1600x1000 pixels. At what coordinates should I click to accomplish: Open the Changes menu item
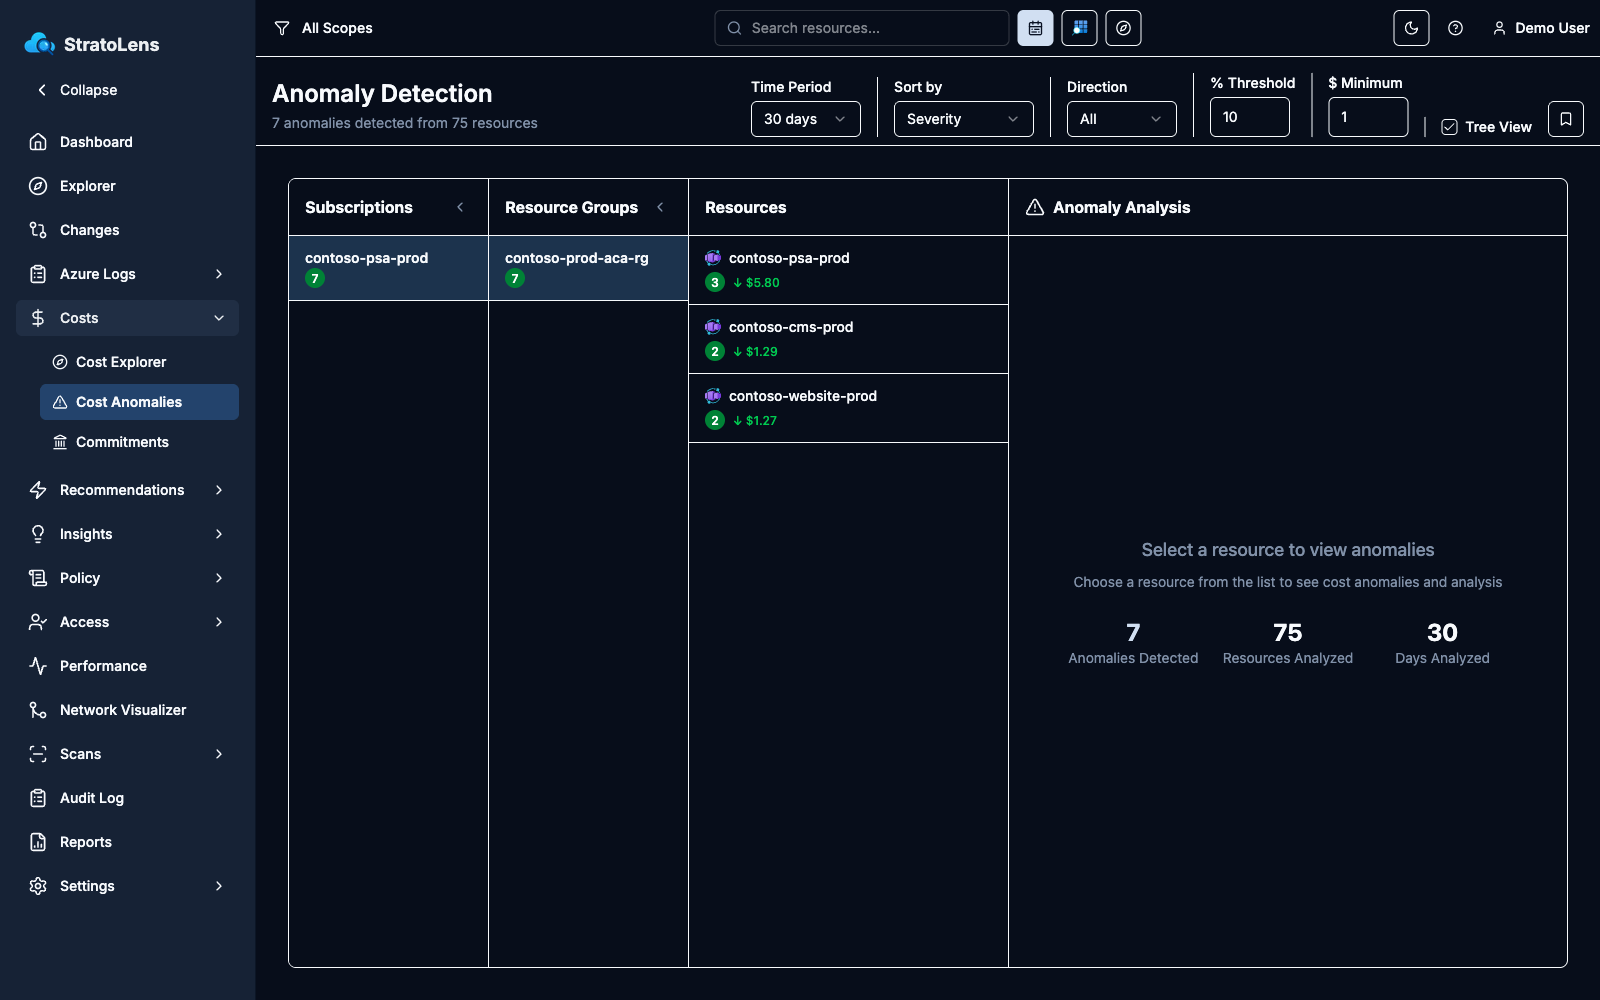[x=127, y=230]
